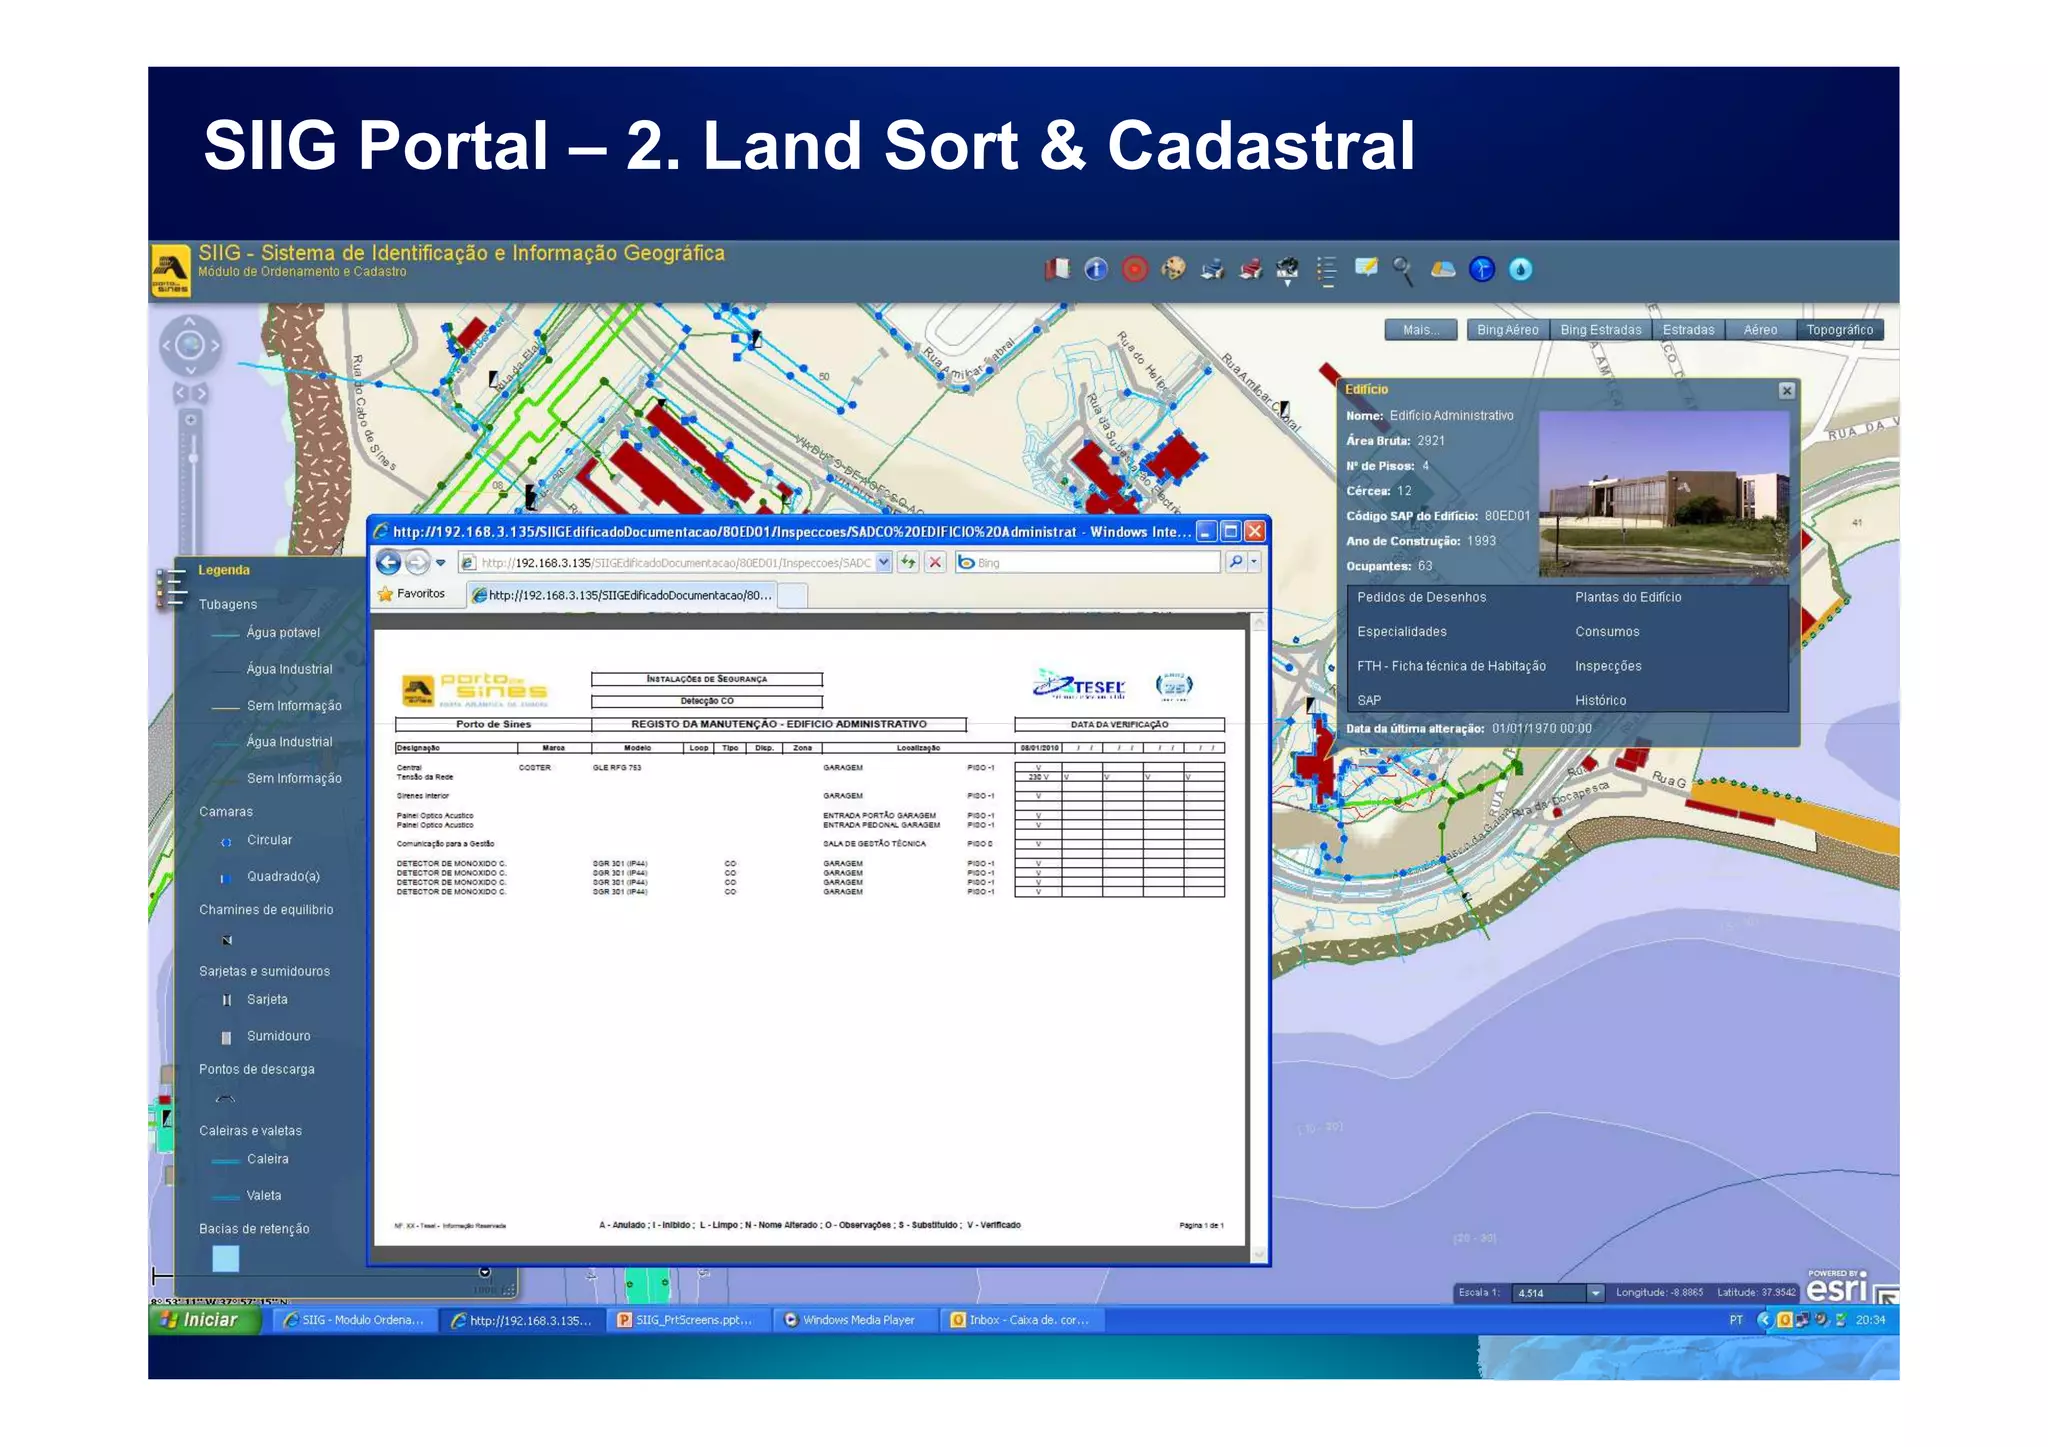Screen dimensions: 2048x1447
Task: Open the land parcels layer icon
Action: [x=1442, y=269]
